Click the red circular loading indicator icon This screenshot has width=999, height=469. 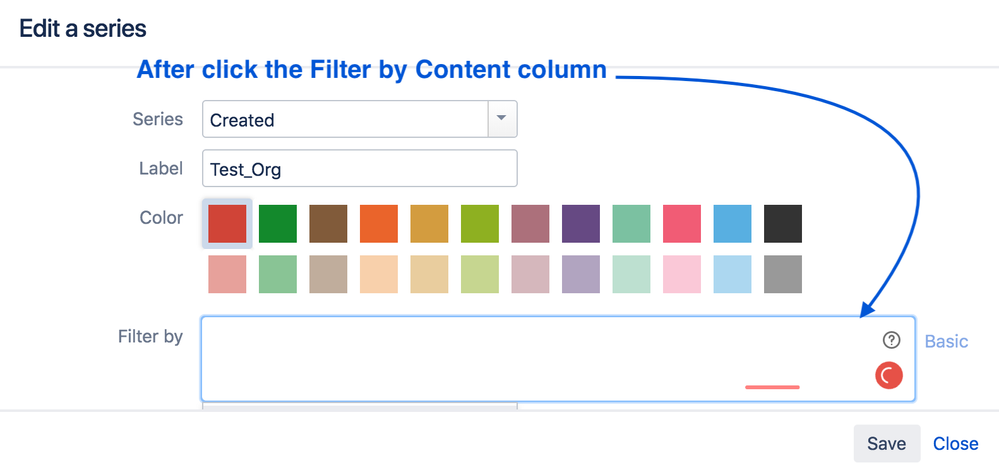[889, 376]
